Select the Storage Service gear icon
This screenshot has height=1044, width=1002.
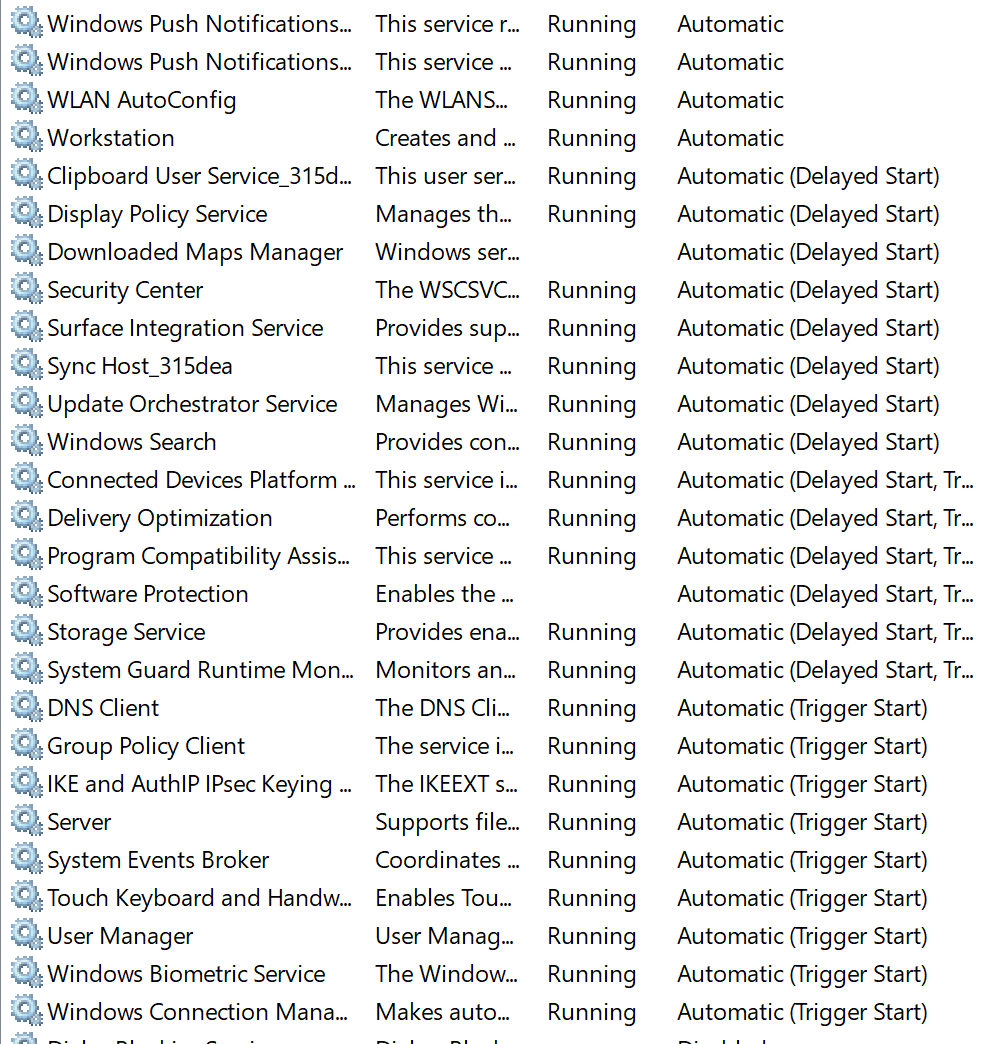click(27, 630)
